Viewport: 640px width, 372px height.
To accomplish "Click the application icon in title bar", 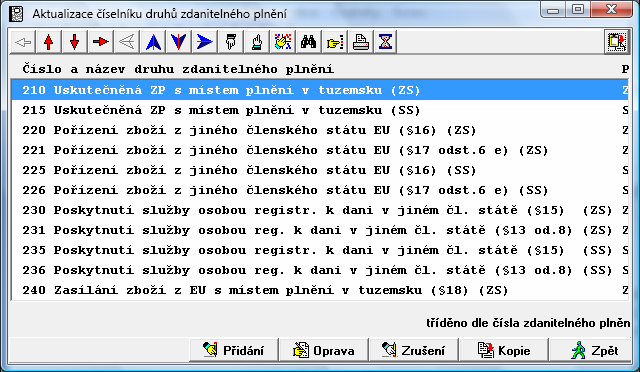I will pyautogui.click(x=17, y=14).
